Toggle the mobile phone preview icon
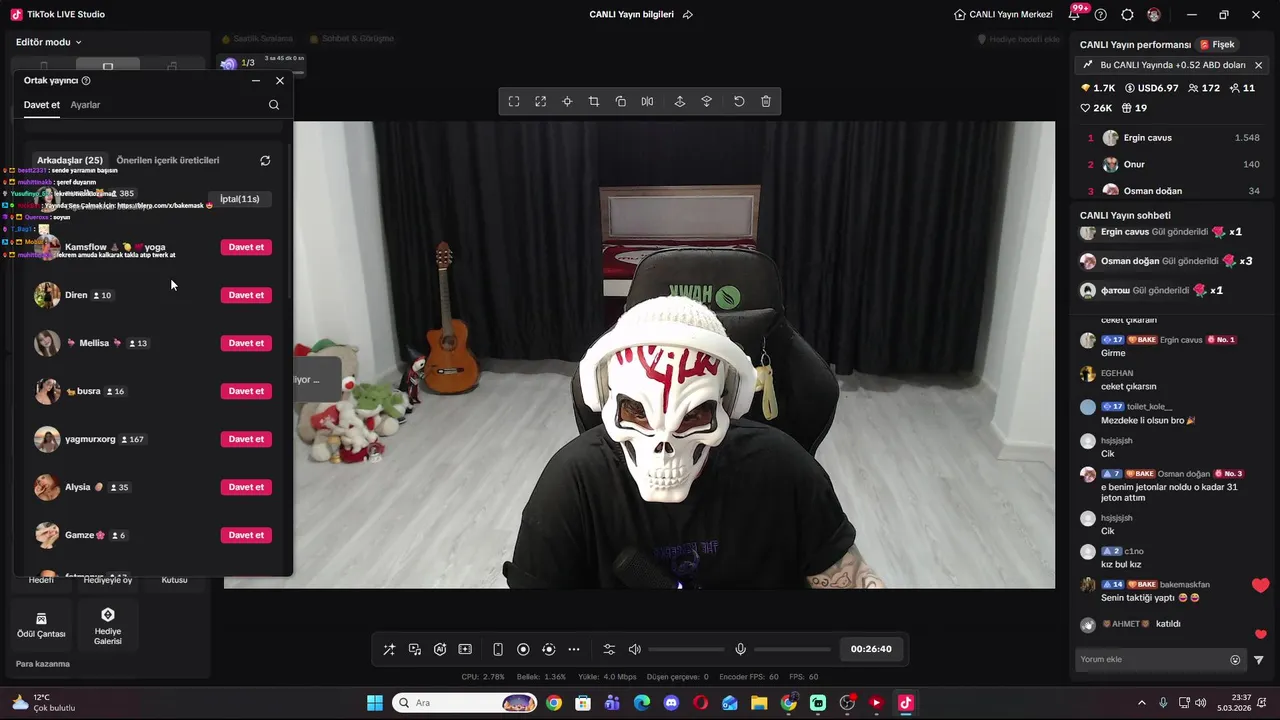 pos(498,649)
